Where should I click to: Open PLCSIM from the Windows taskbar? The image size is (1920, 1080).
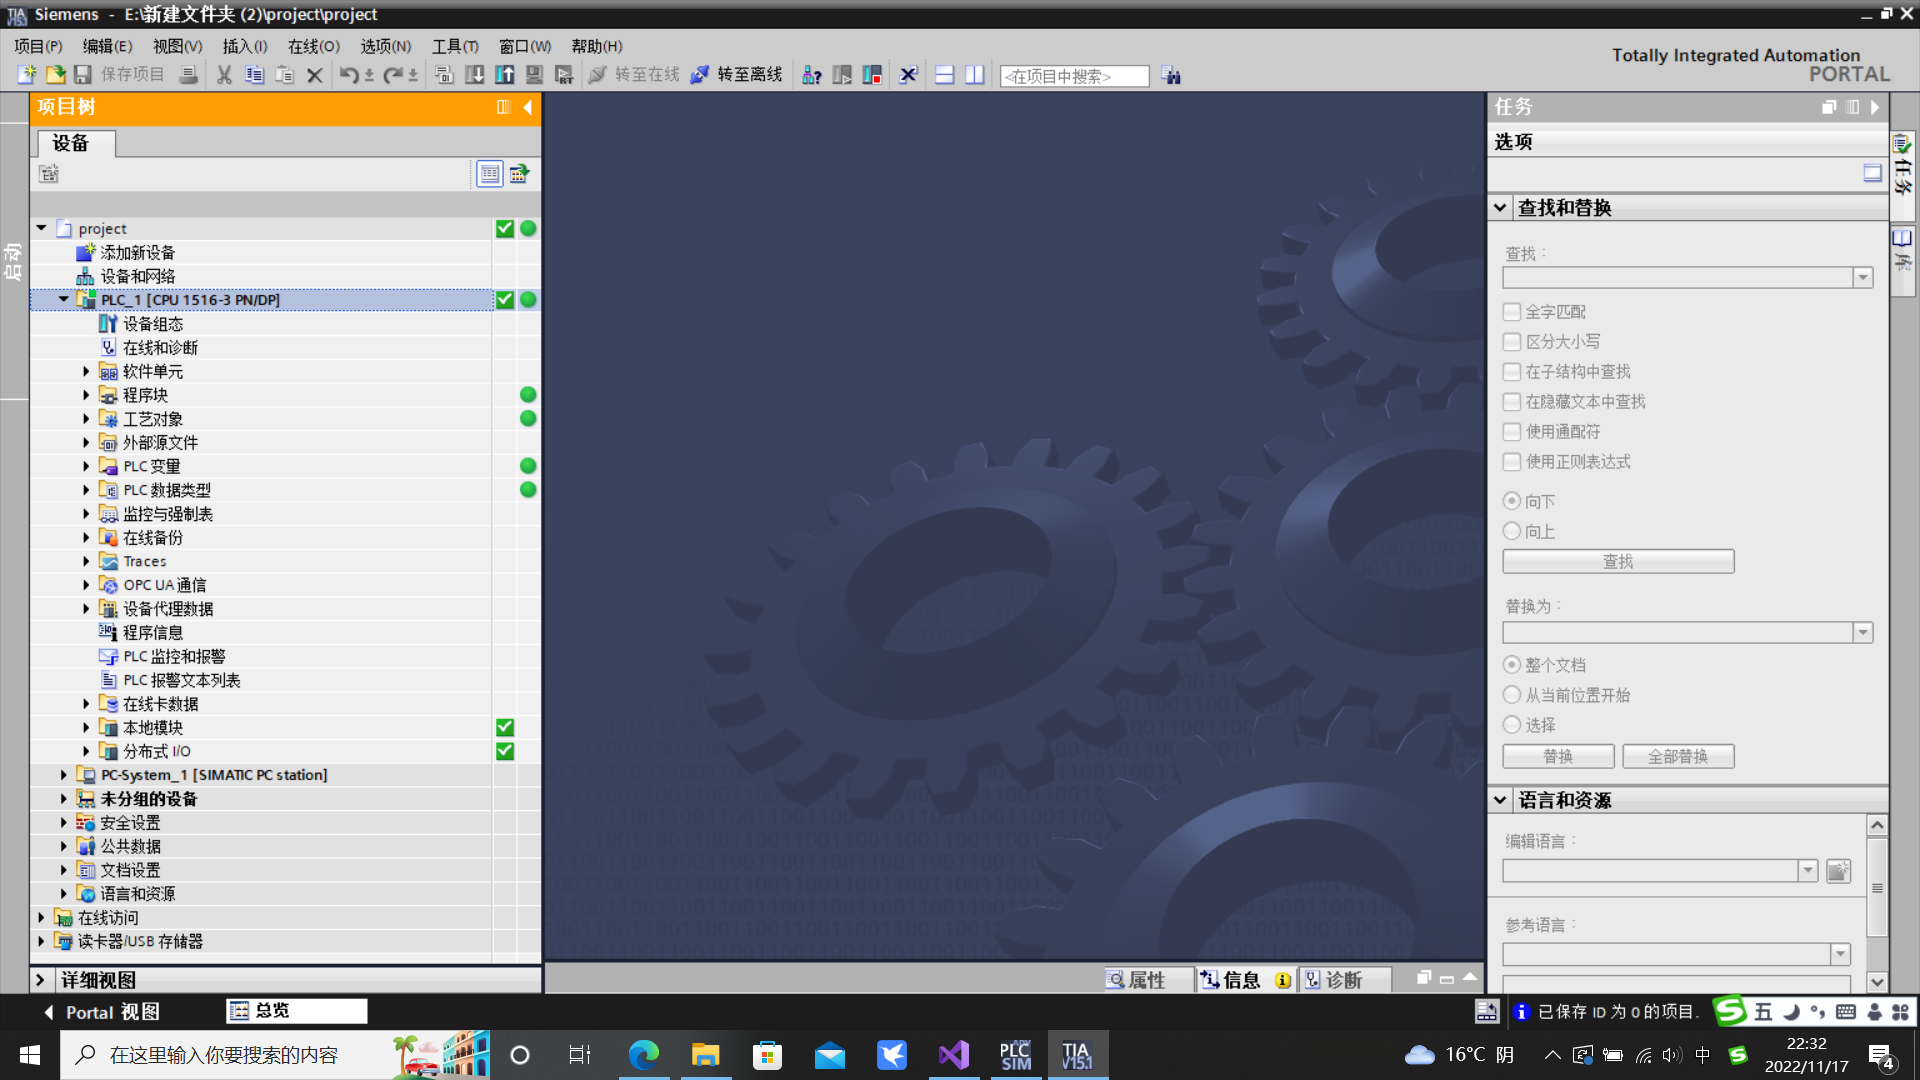pos(1016,1055)
